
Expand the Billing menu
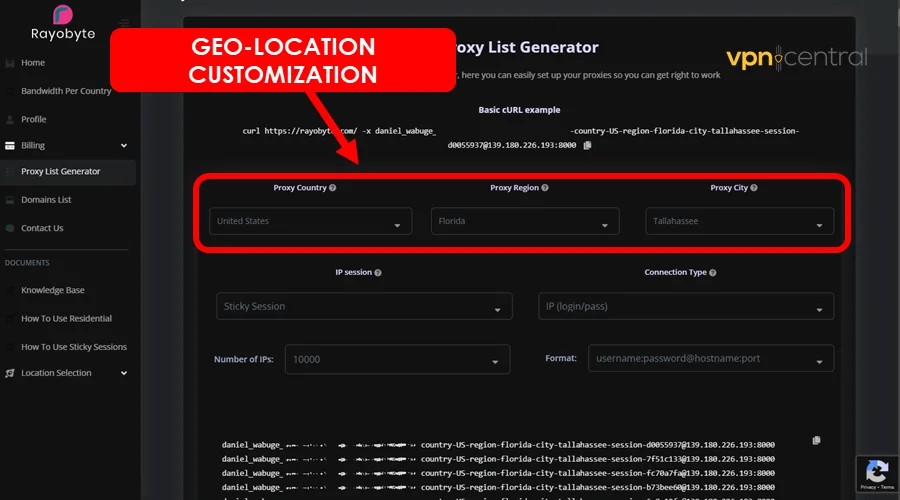coord(68,145)
